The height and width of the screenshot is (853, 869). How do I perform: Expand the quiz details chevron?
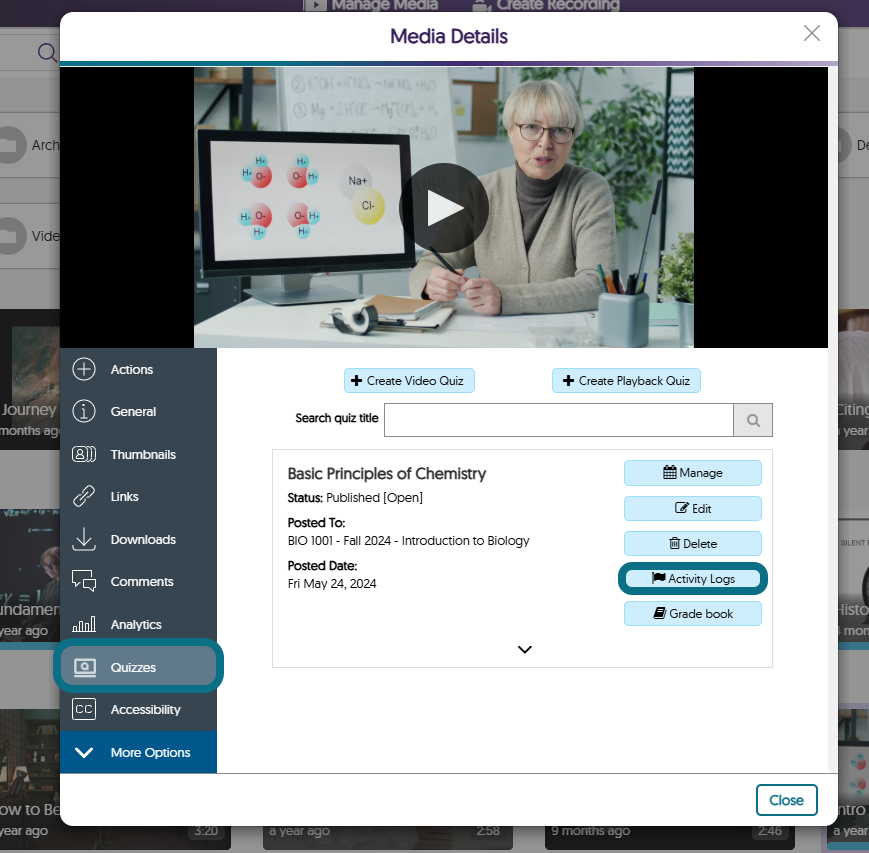point(524,650)
